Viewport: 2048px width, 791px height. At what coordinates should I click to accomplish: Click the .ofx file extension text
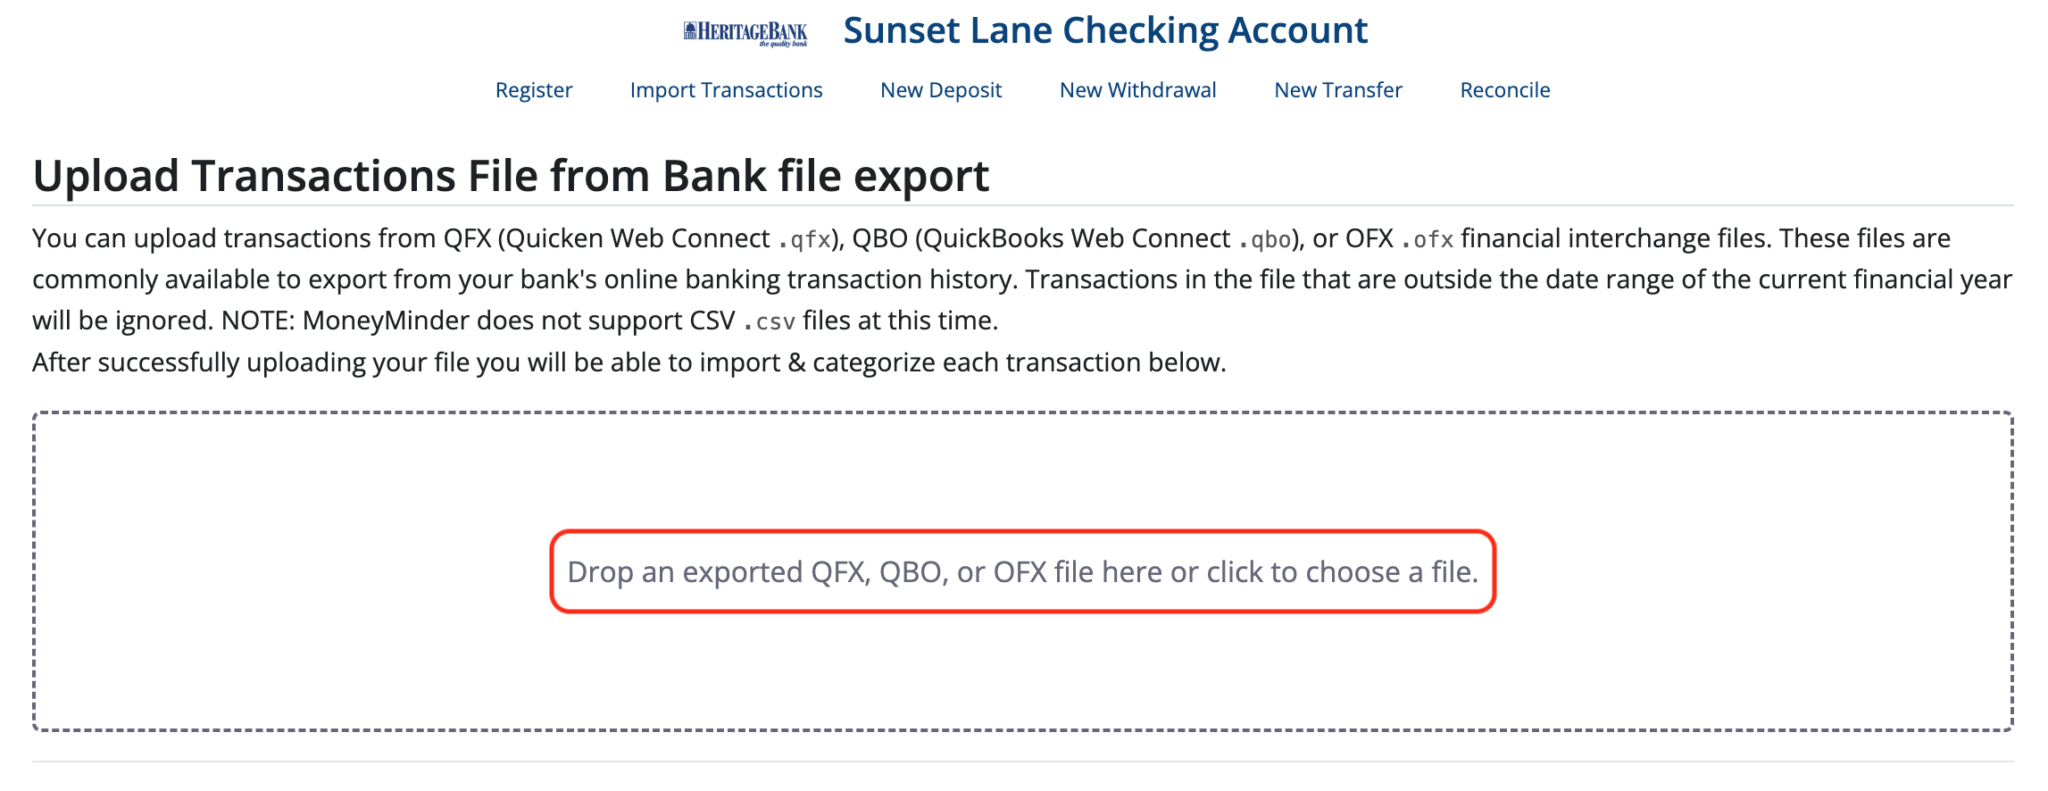[1433, 238]
